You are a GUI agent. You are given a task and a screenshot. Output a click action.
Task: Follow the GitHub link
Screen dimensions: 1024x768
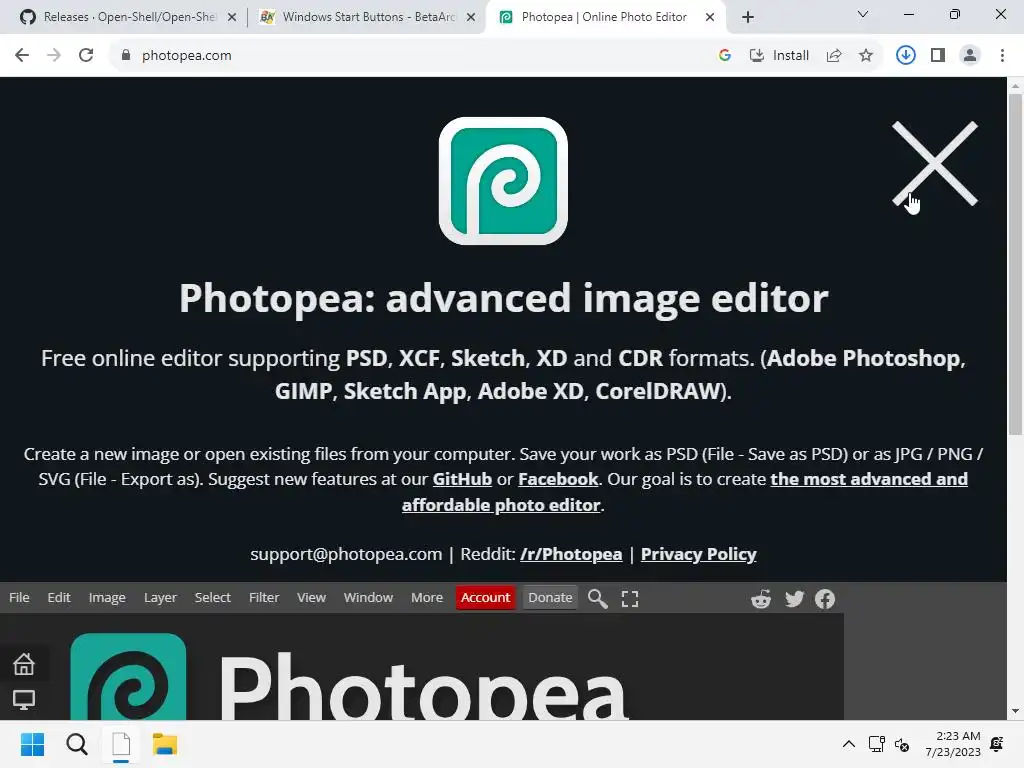[x=462, y=479]
